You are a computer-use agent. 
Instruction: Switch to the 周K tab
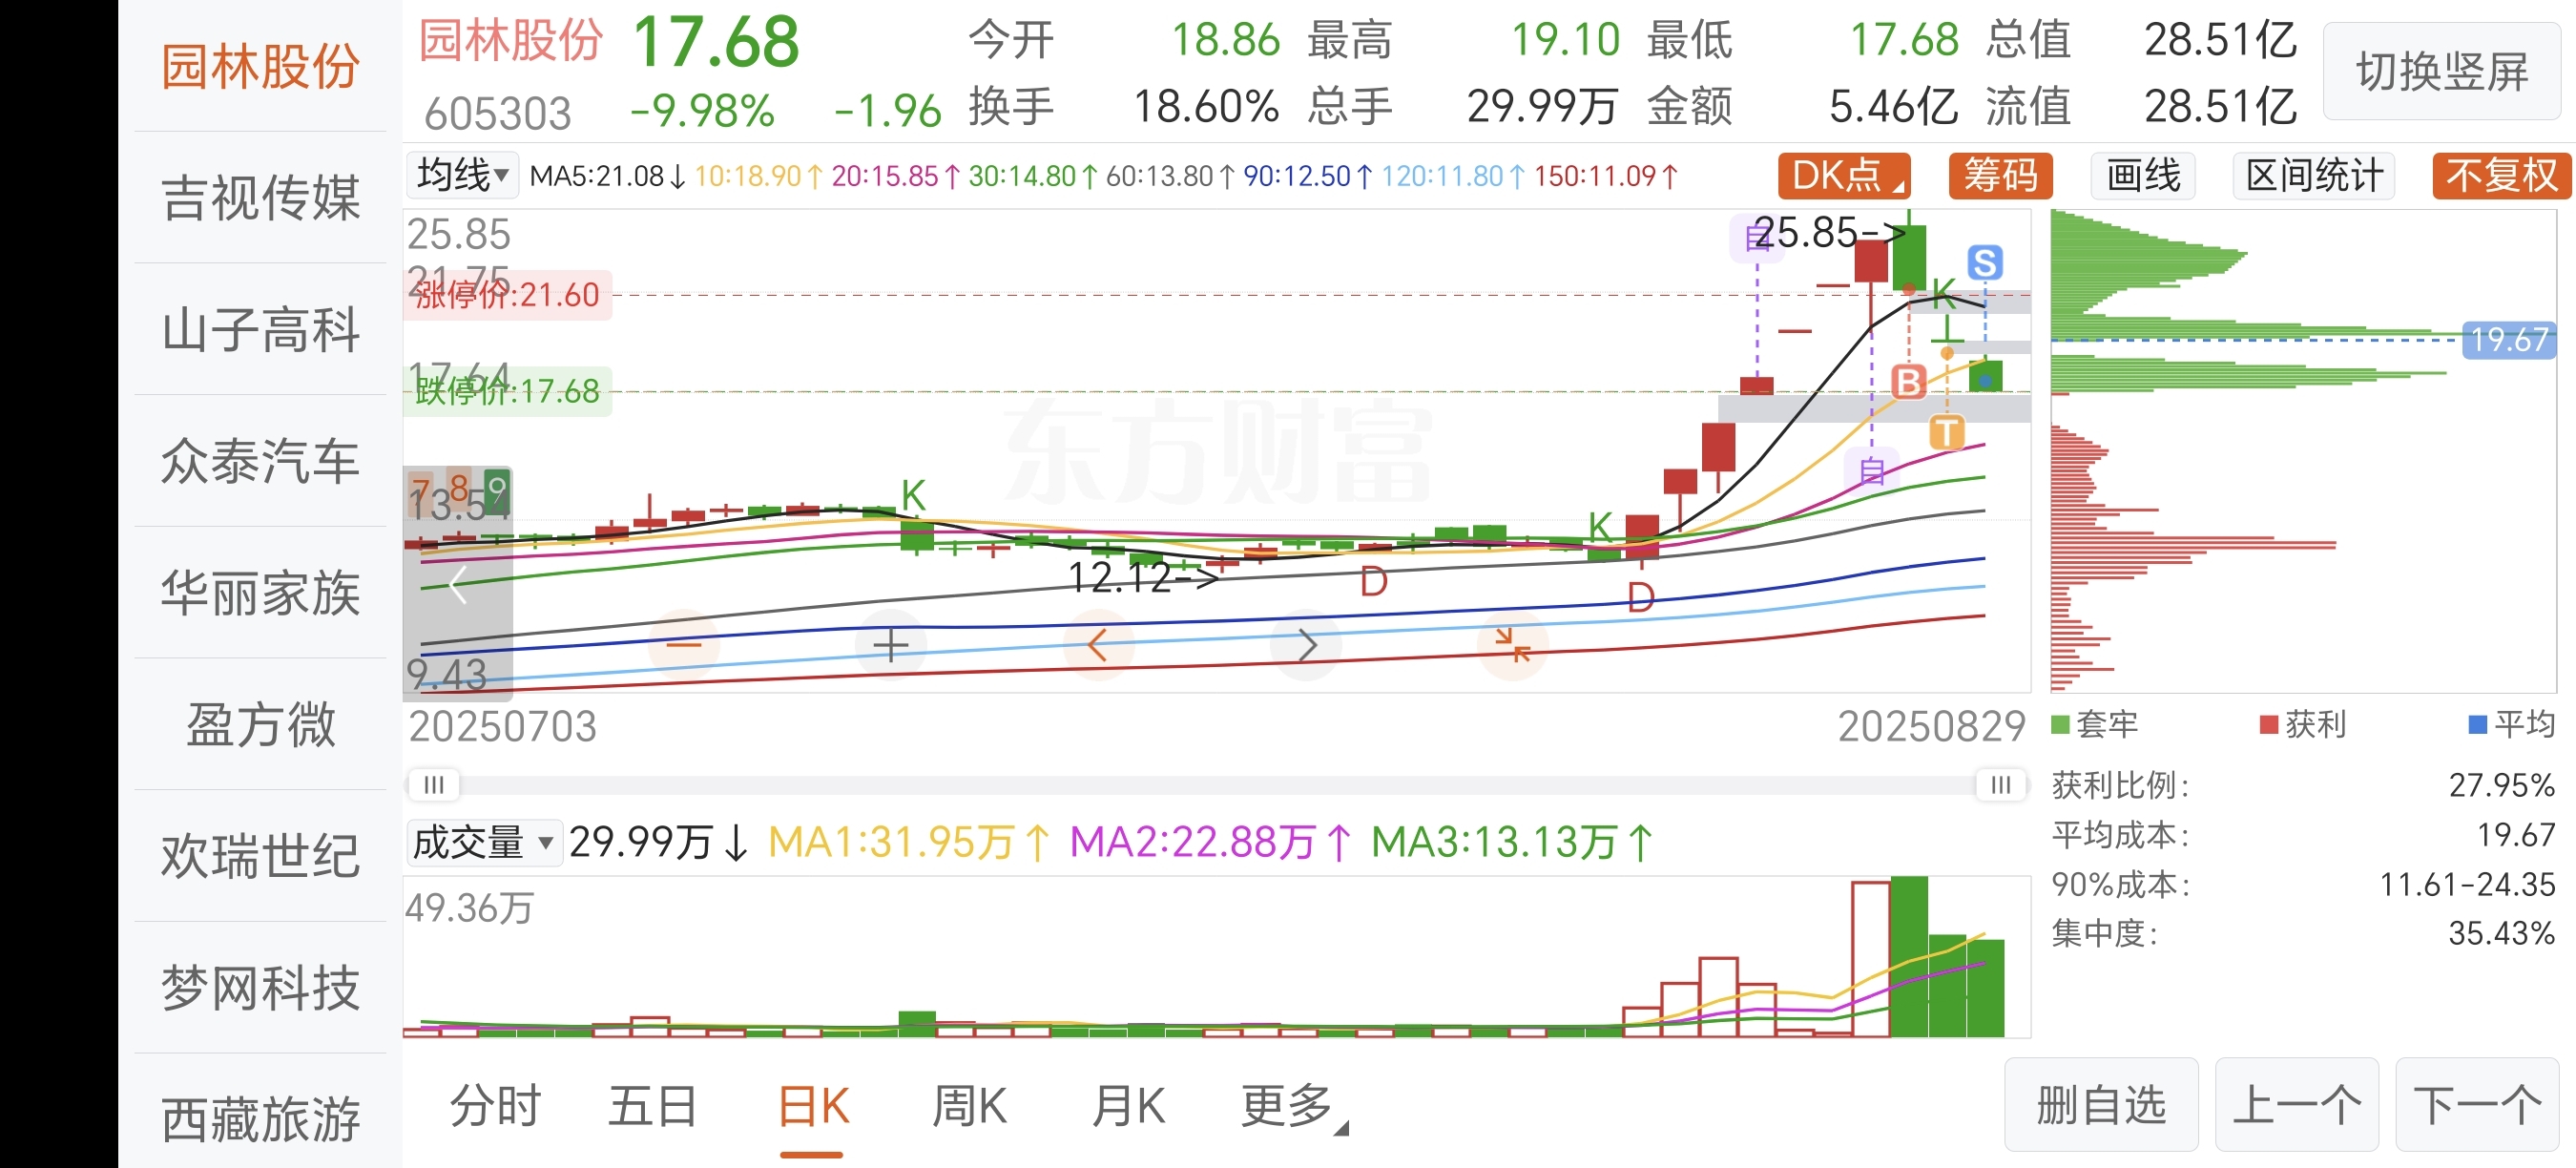[x=969, y=1106]
